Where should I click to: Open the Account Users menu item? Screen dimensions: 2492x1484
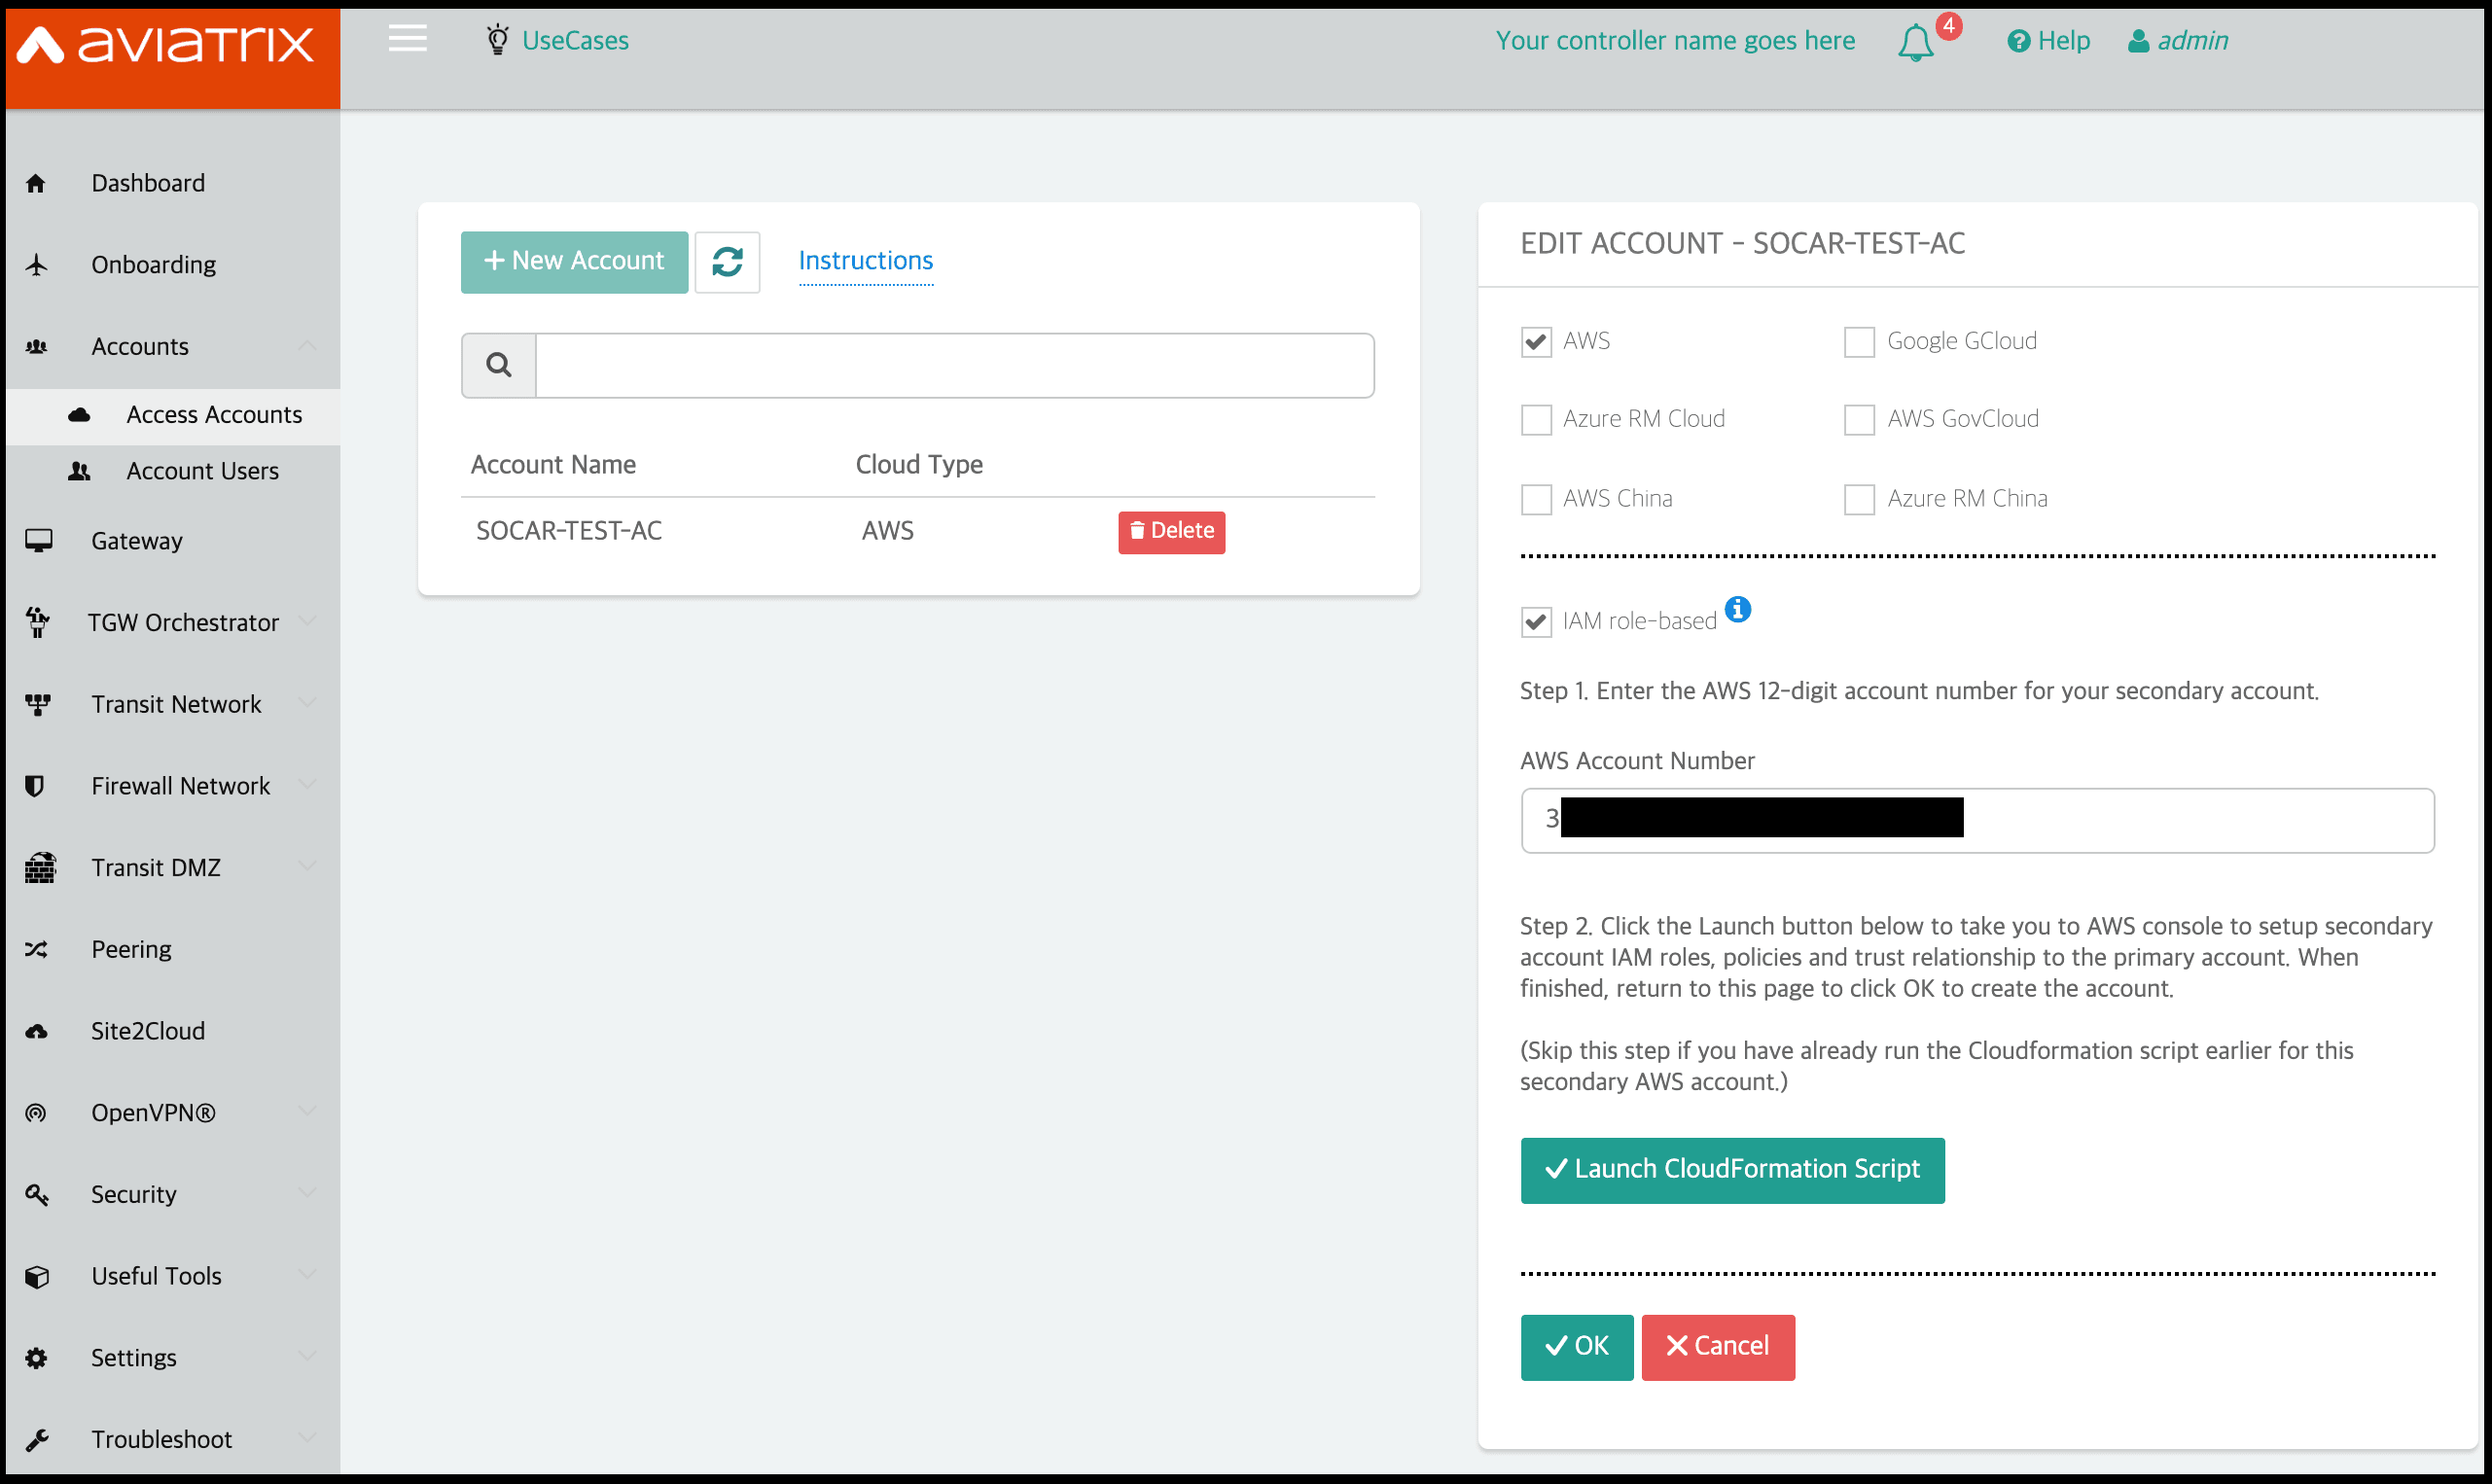(x=202, y=471)
